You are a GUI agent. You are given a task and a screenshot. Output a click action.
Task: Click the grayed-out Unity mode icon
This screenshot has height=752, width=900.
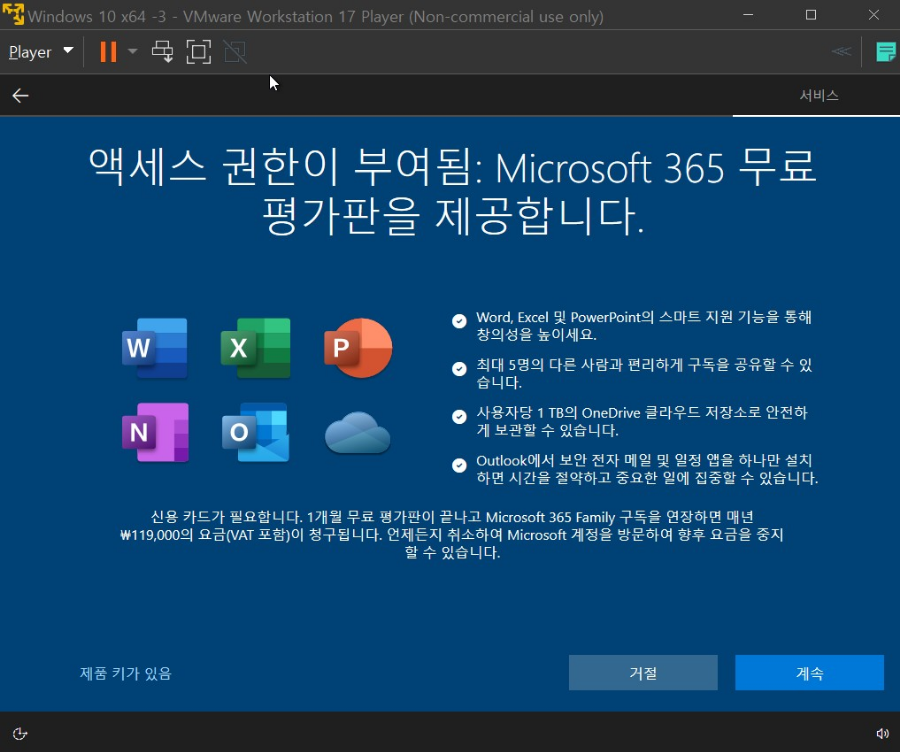(x=235, y=52)
